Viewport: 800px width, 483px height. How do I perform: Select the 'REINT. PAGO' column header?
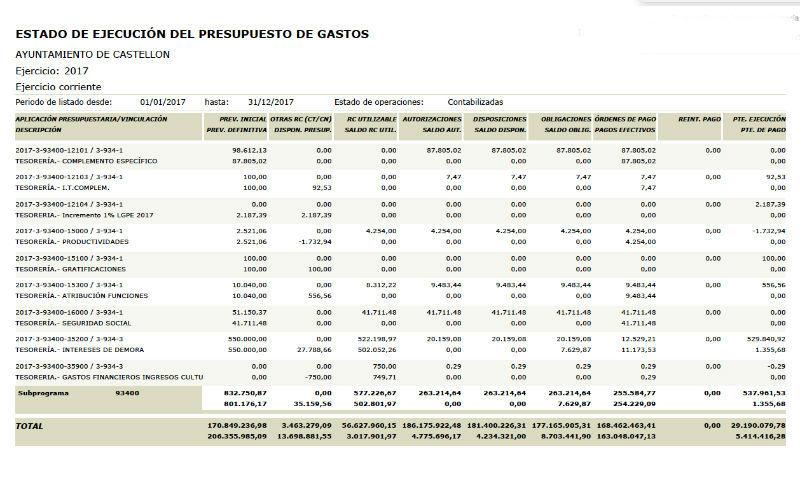tap(698, 119)
